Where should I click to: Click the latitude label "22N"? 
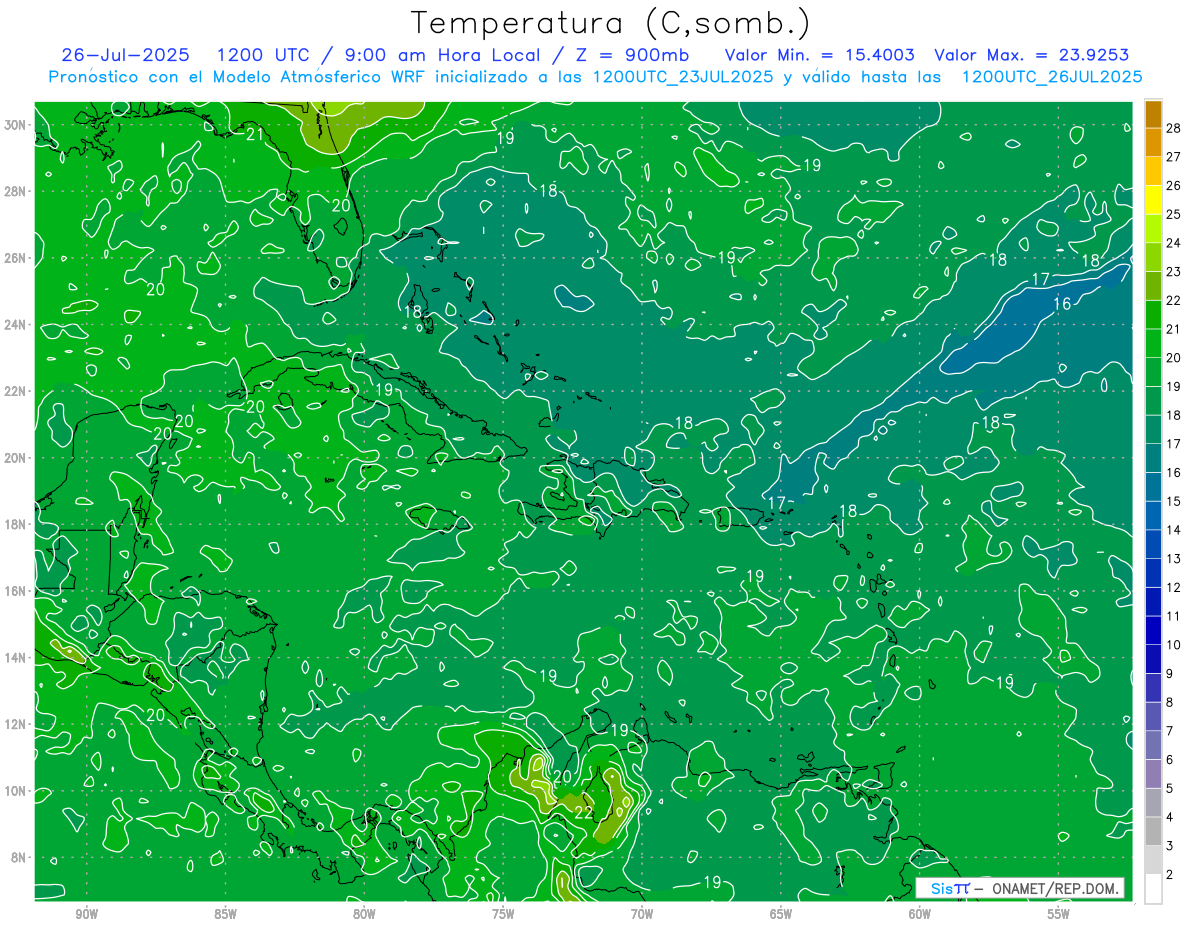17,391
